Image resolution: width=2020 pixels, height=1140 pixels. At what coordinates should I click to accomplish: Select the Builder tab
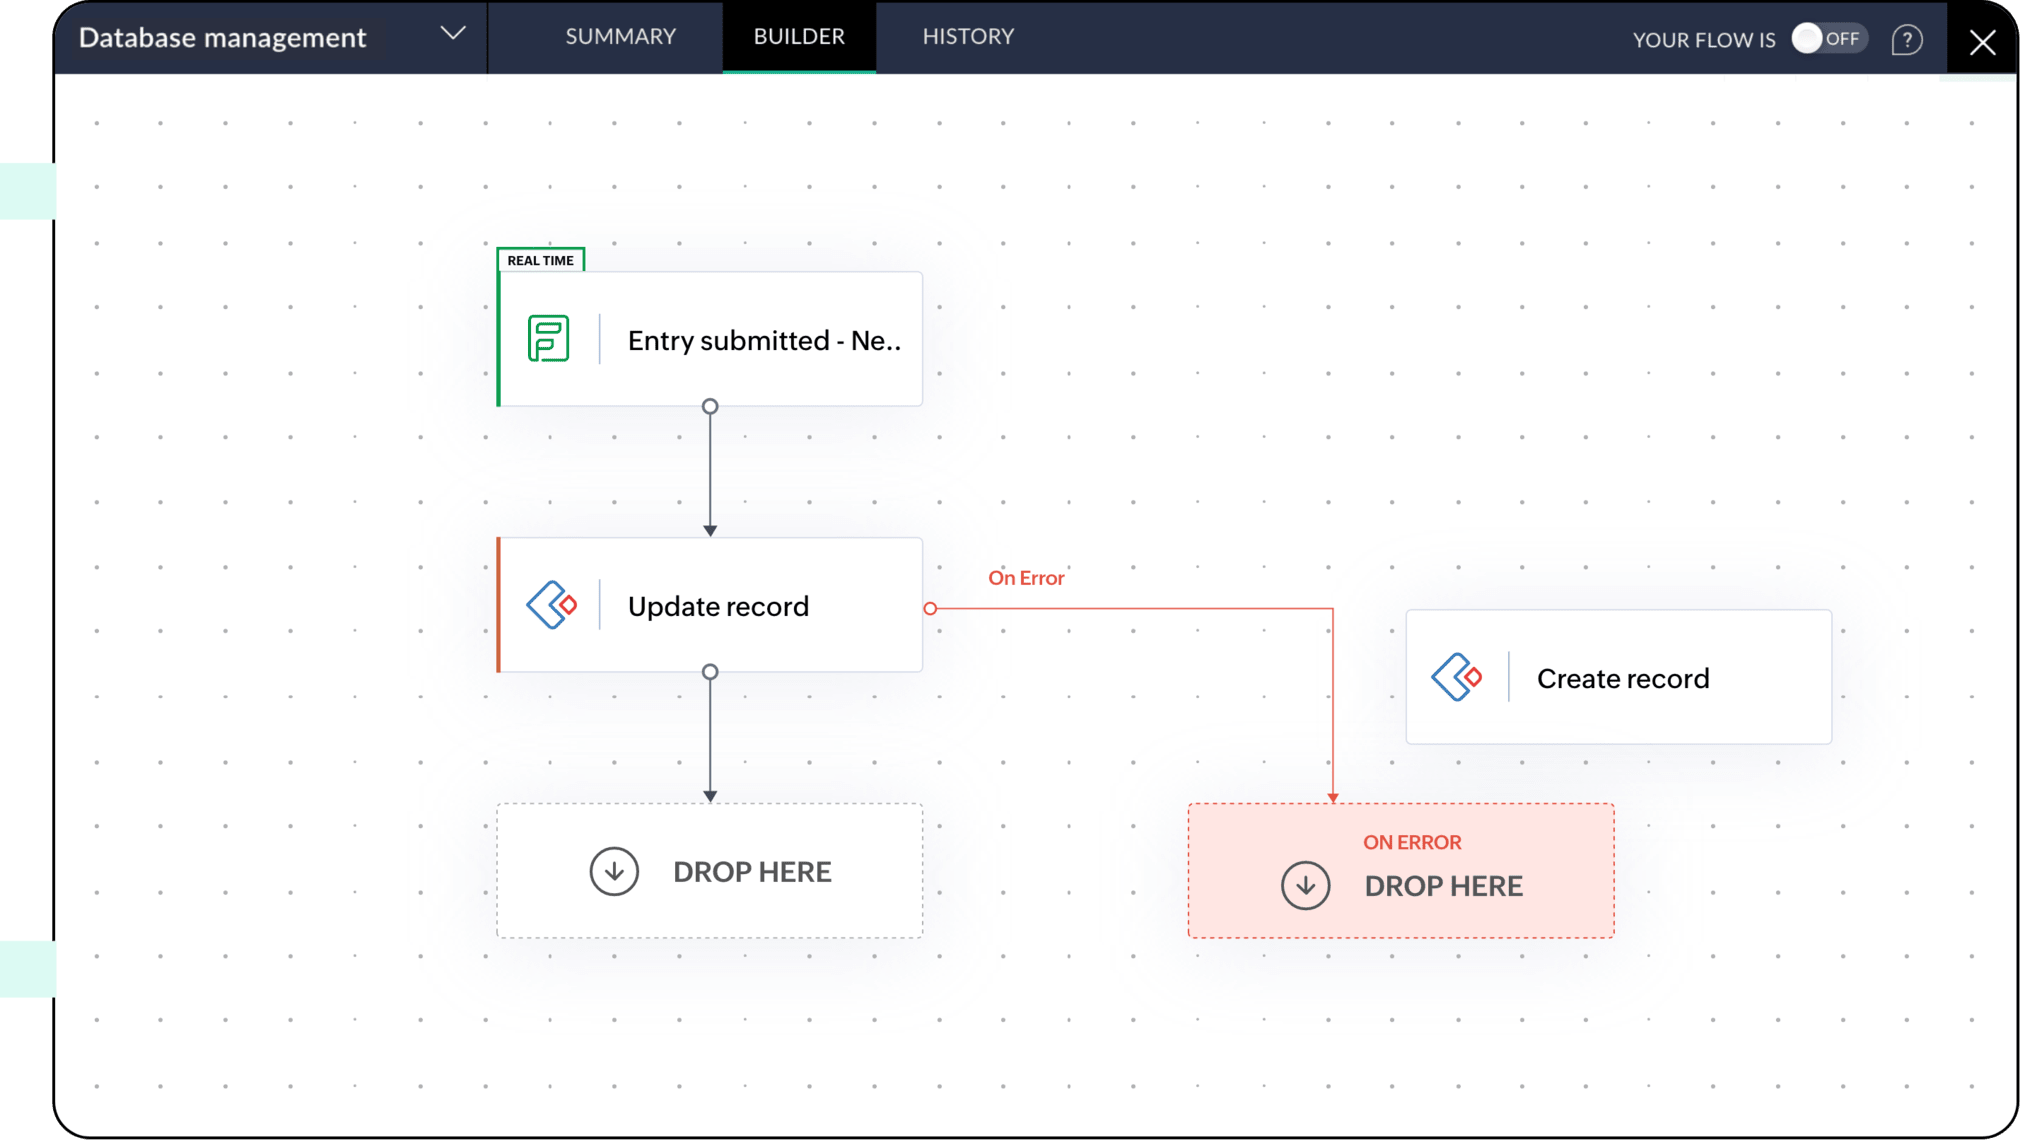799,36
